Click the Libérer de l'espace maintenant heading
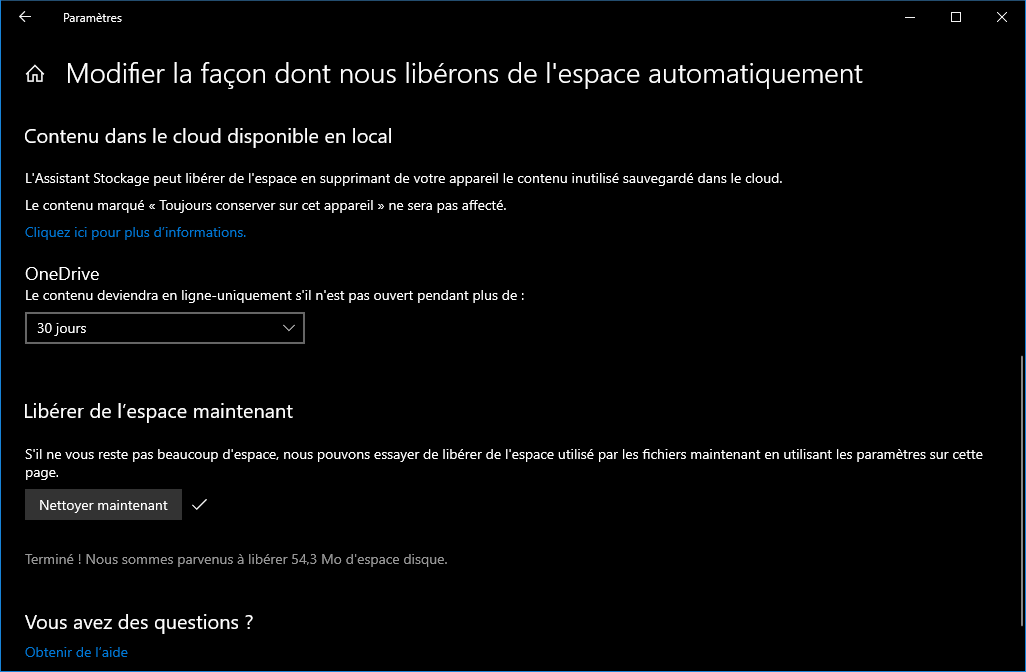 point(158,411)
